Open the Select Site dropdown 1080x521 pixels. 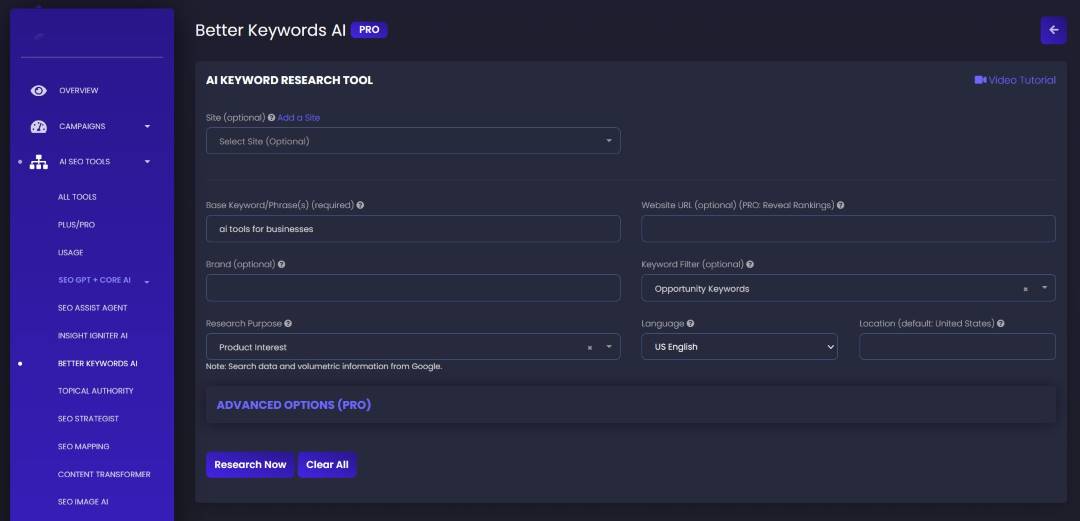pos(413,141)
